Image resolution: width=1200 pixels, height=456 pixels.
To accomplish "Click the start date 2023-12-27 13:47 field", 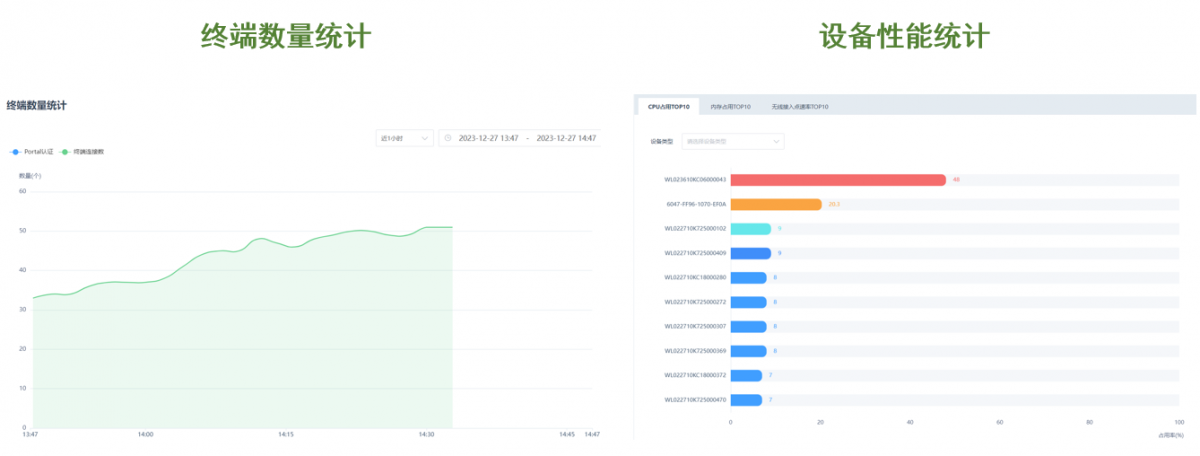I will pos(488,138).
